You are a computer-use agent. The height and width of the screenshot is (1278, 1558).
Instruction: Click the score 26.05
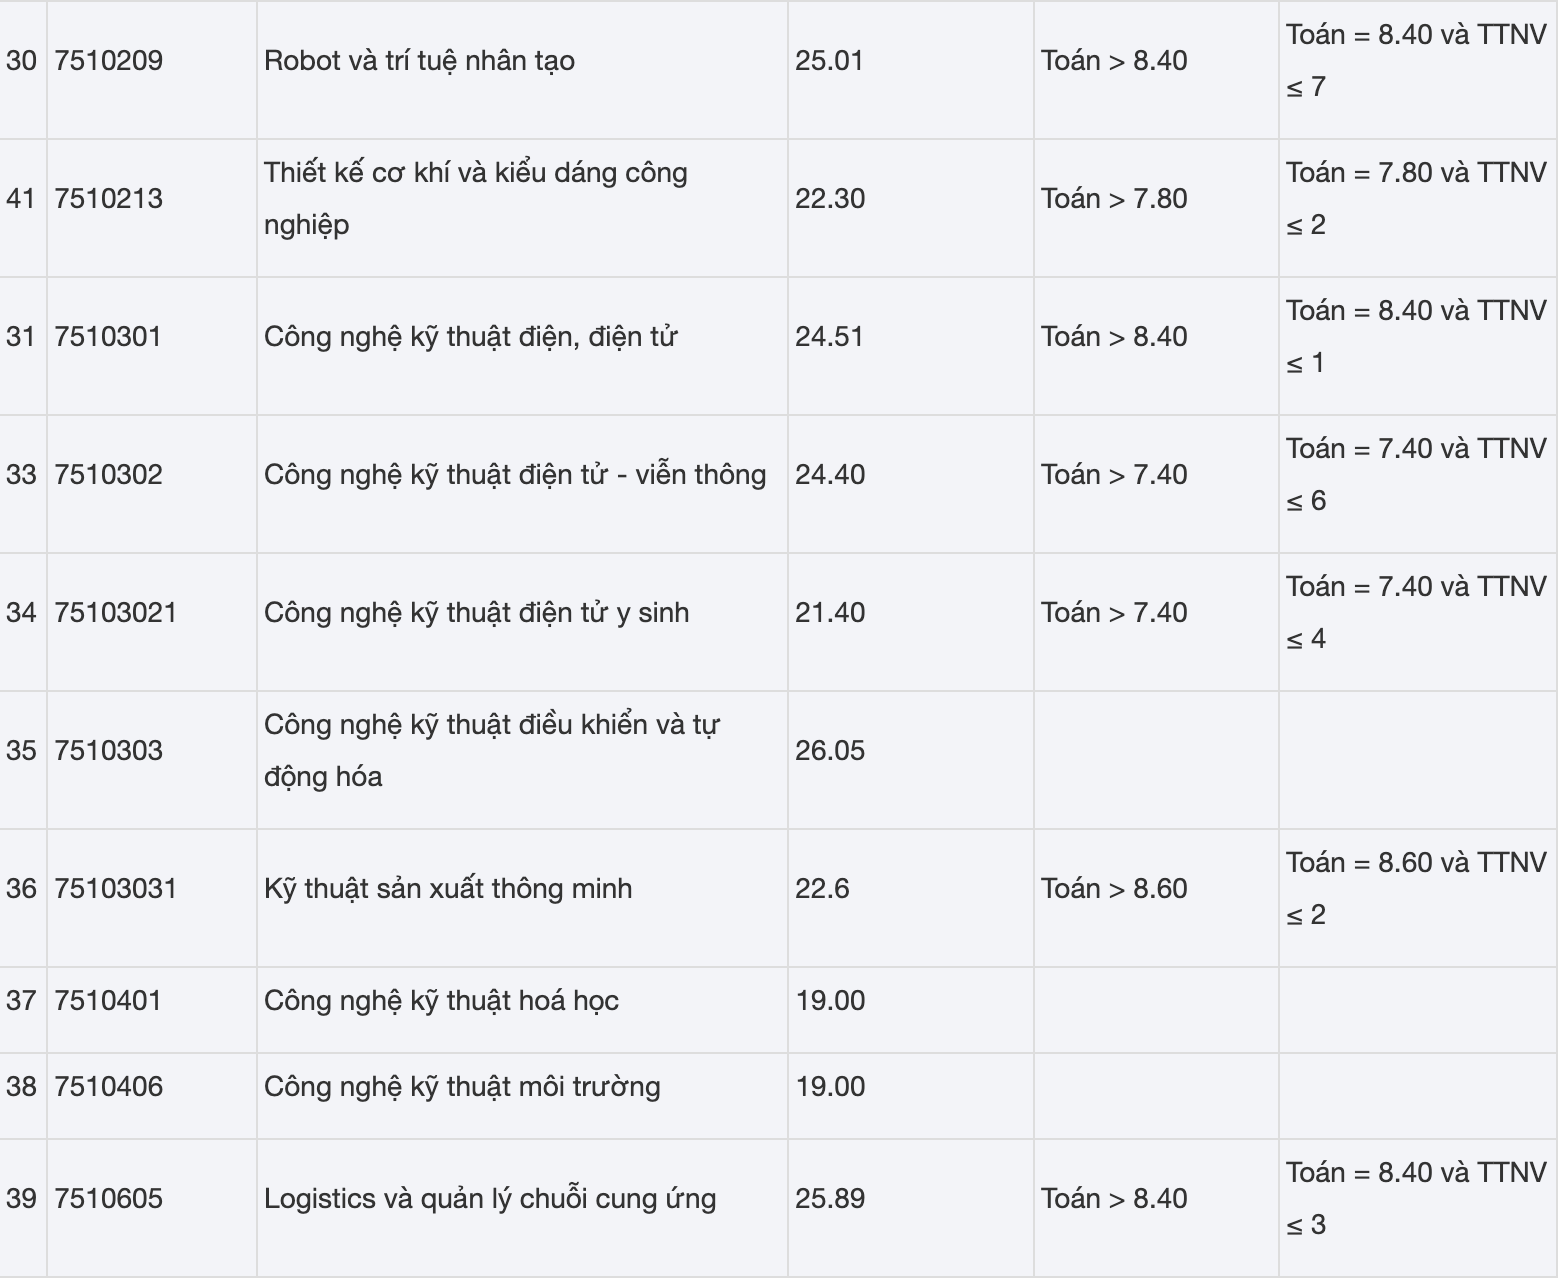pos(830,751)
